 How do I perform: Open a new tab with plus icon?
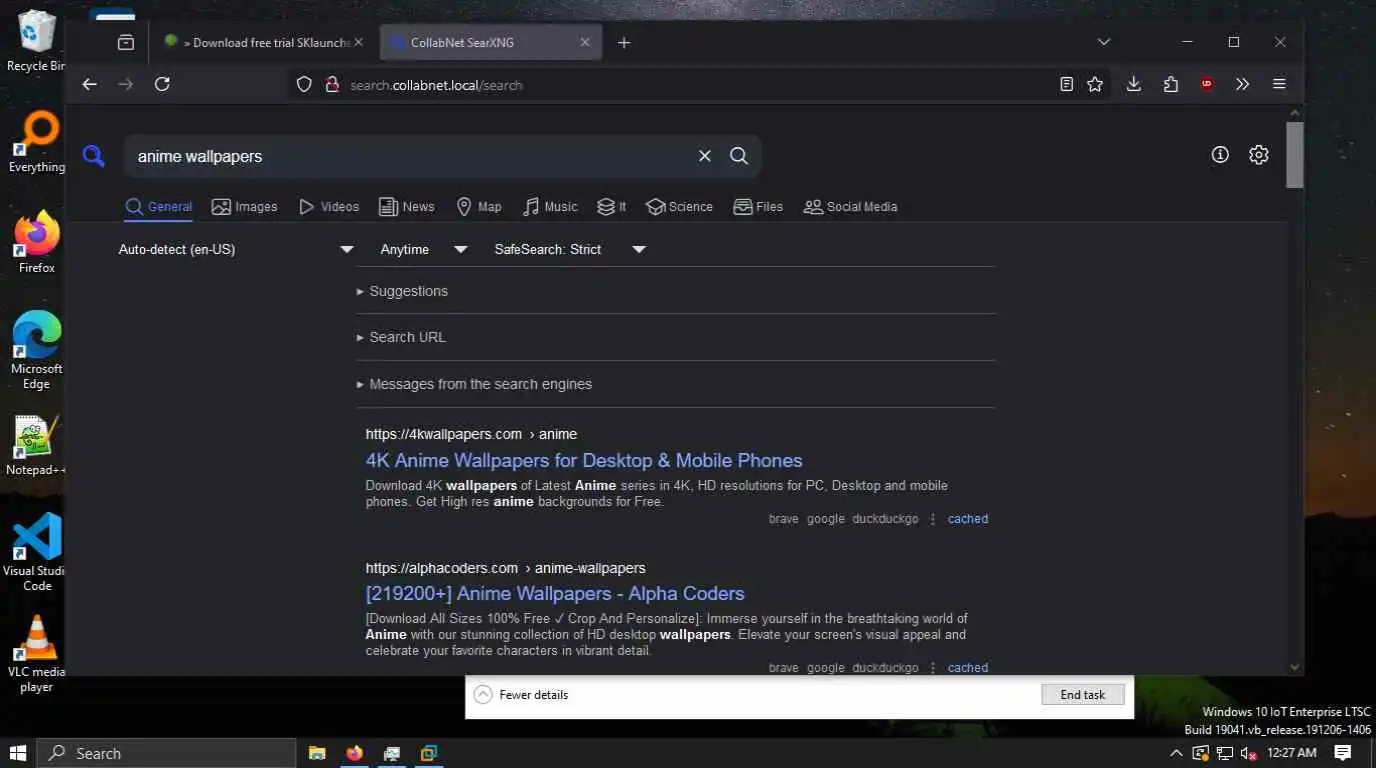624,43
